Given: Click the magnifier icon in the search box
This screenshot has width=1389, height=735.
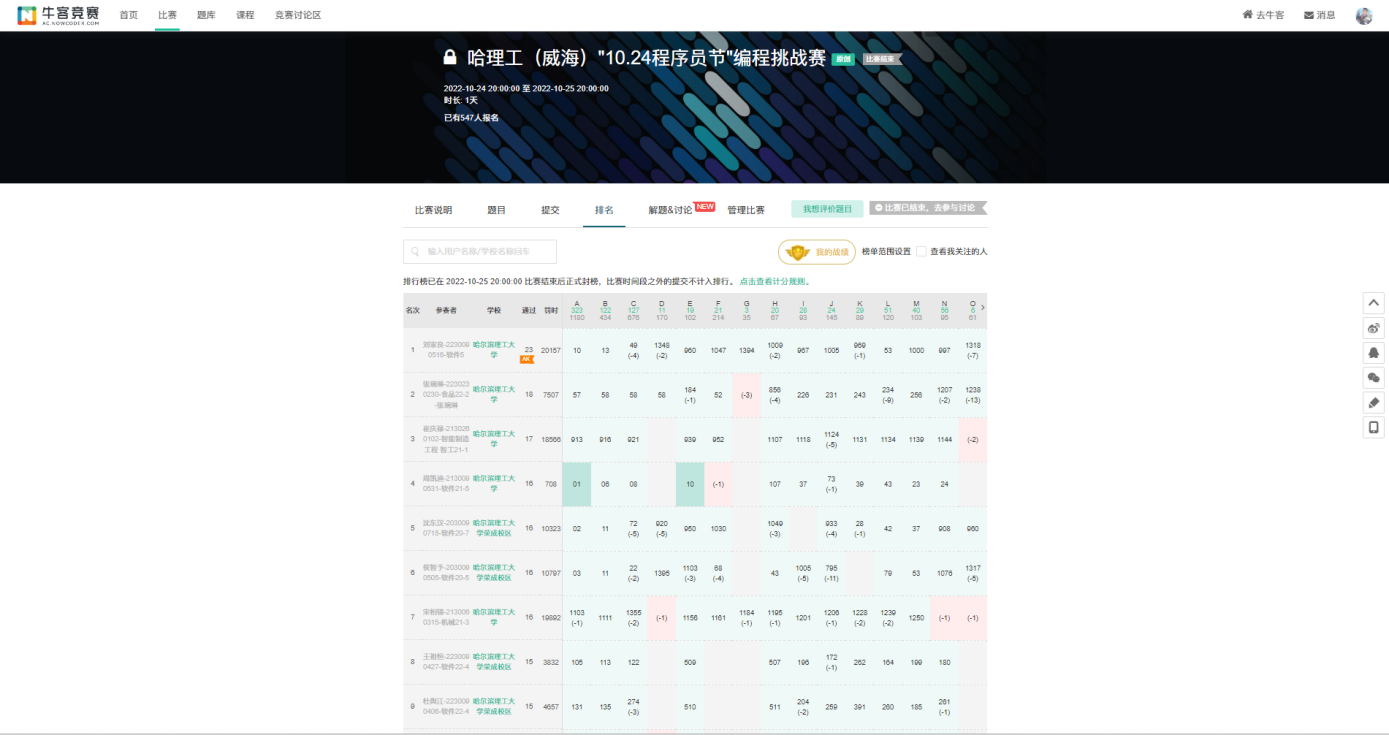Looking at the screenshot, I should (415, 252).
